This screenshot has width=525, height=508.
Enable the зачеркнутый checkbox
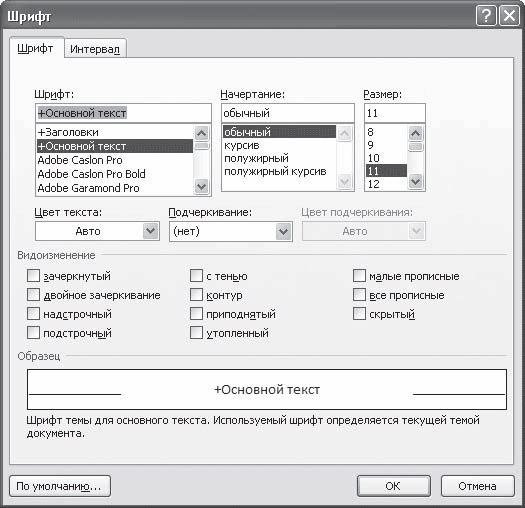[33, 276]
